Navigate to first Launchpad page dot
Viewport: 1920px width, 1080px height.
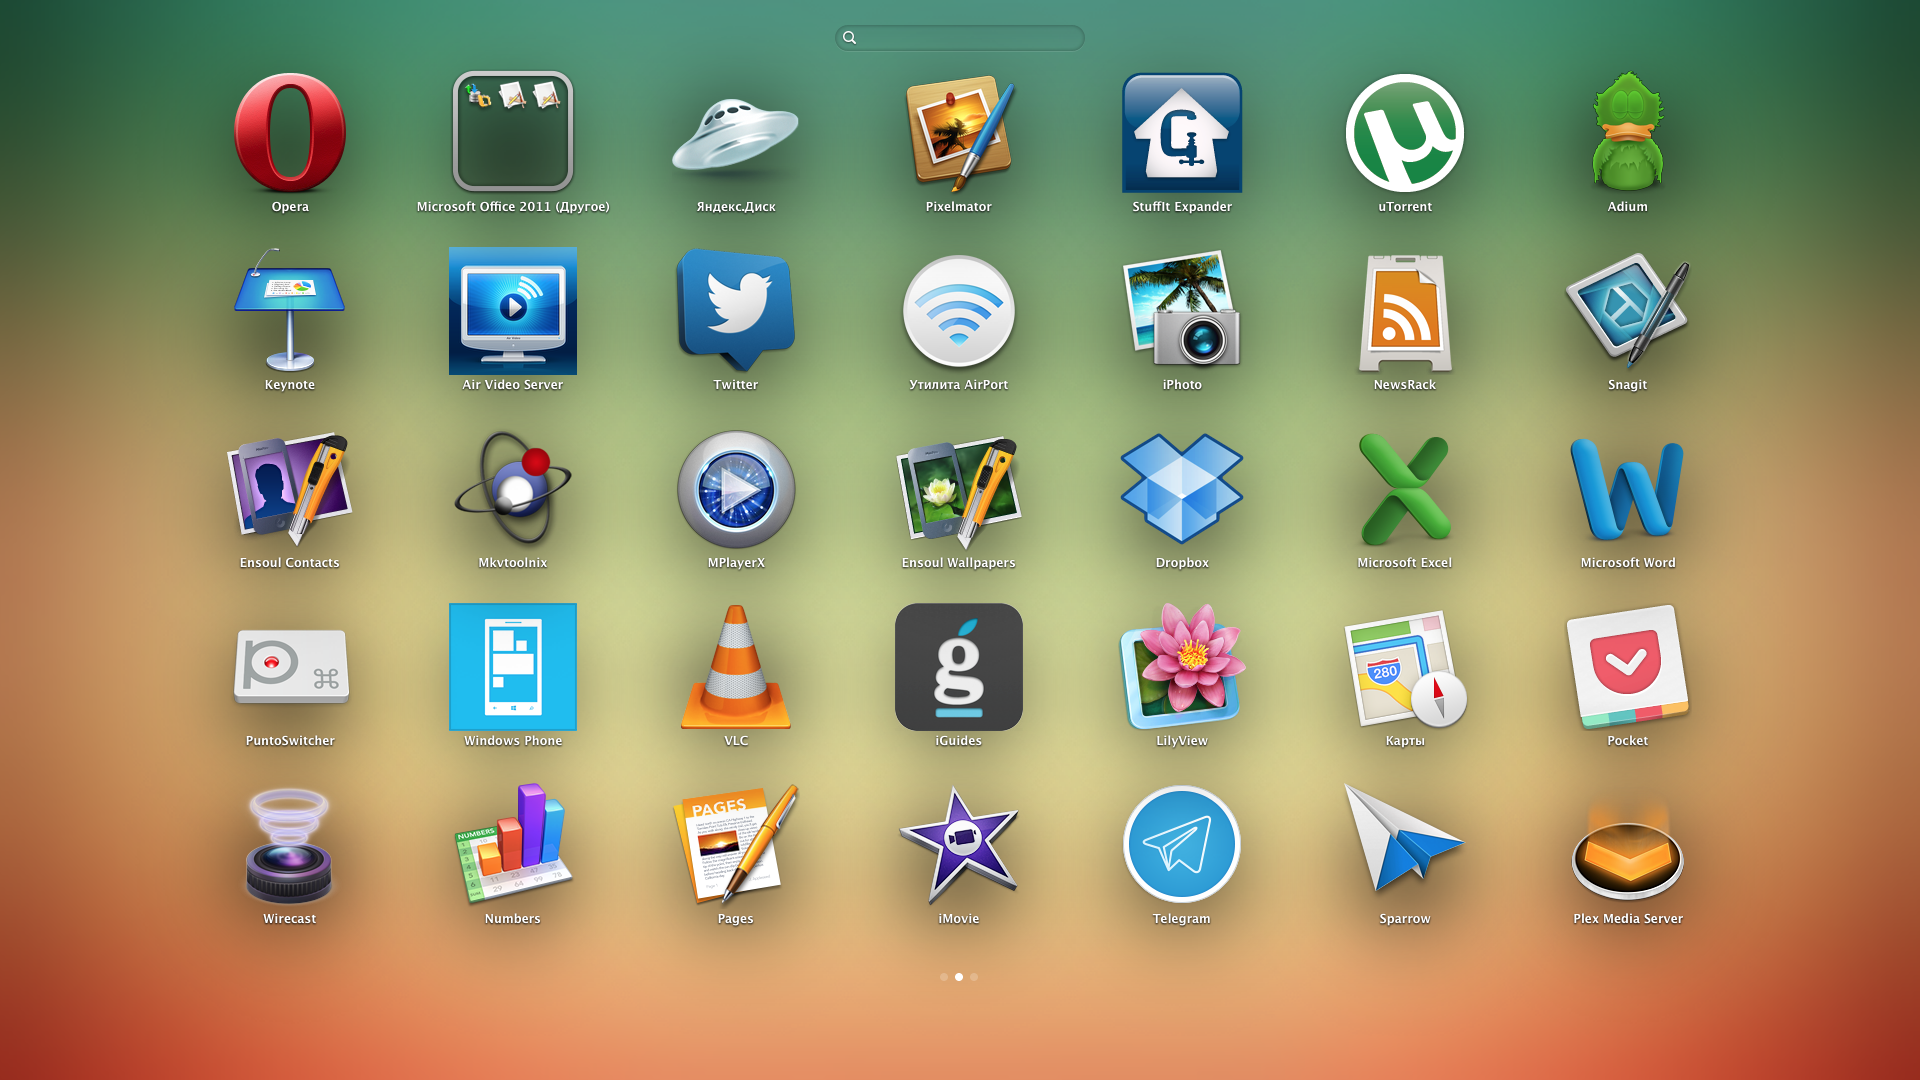tap(943, 976)
